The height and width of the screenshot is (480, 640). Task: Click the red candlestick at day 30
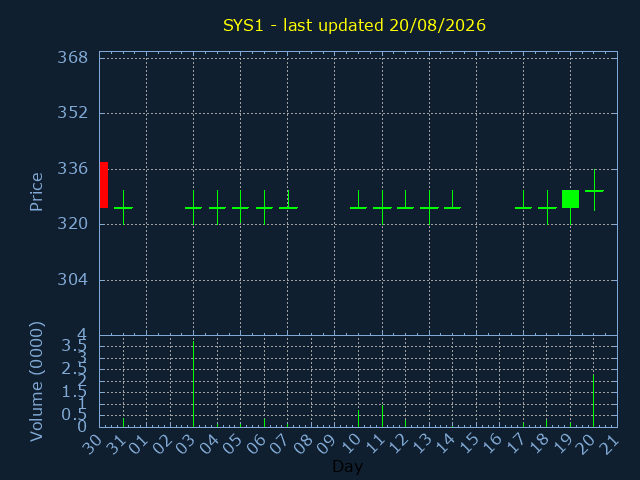click(104, 185)
